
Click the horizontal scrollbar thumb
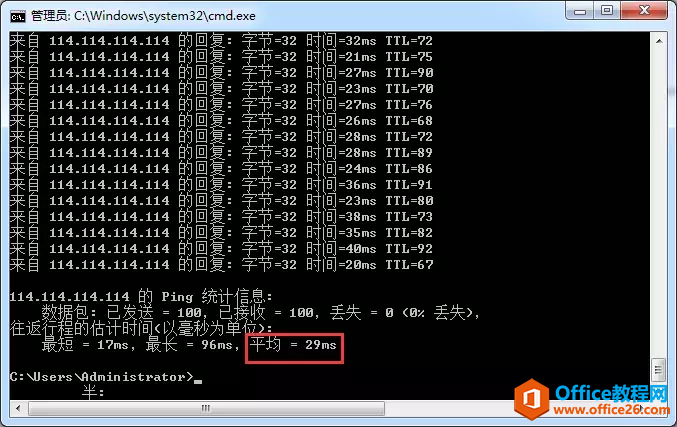(206, 408)
